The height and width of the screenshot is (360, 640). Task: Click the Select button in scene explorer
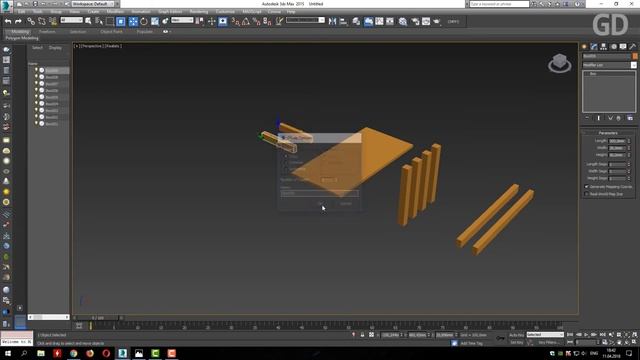(x=37, y=48)
